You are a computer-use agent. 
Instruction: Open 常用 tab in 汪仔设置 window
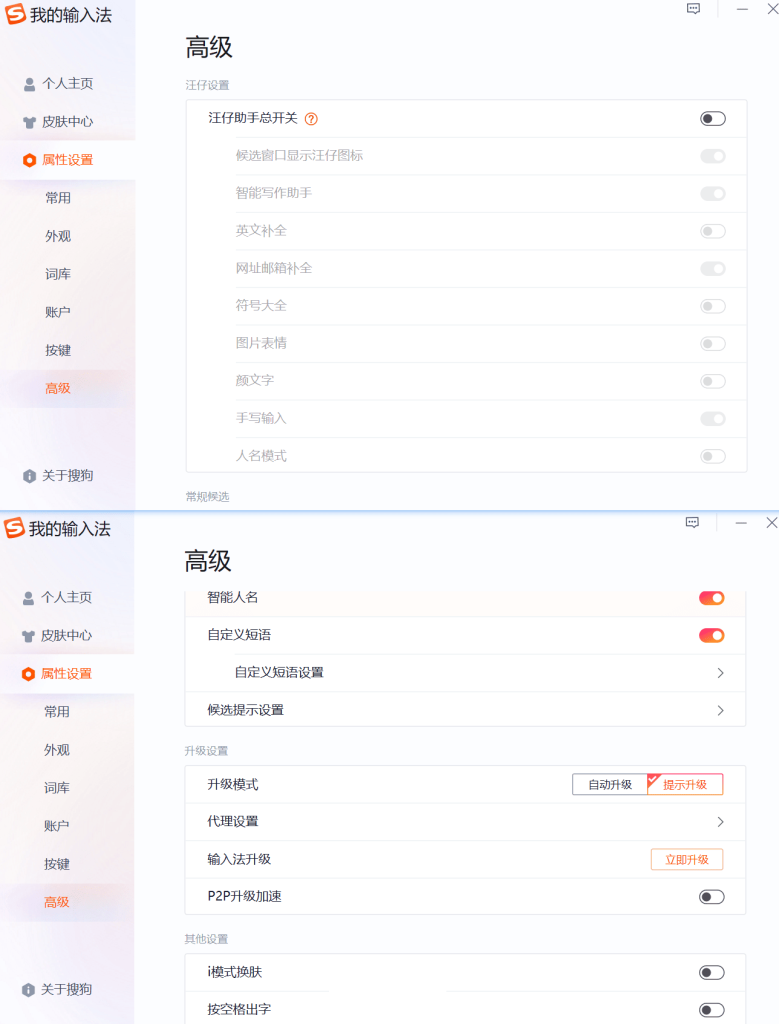tap(58, 199)
